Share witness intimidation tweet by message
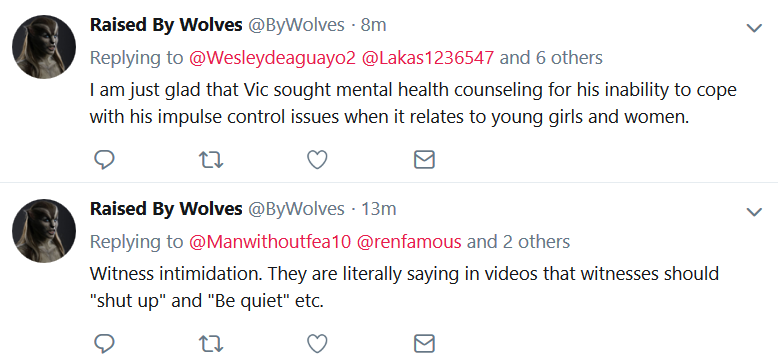 (x=424, y=343)
